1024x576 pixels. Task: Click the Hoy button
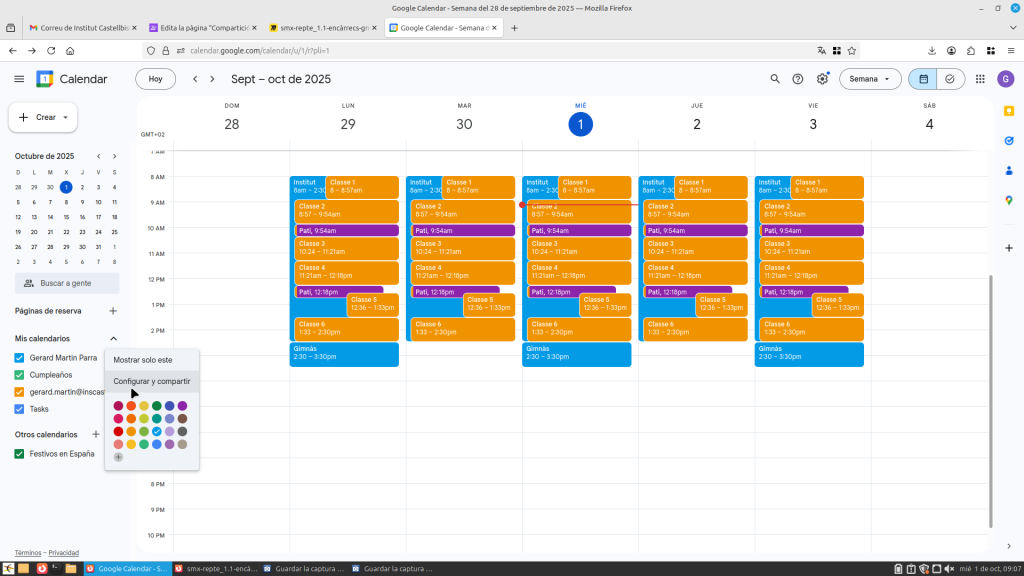pyautogui.click(x=155, y=79)
